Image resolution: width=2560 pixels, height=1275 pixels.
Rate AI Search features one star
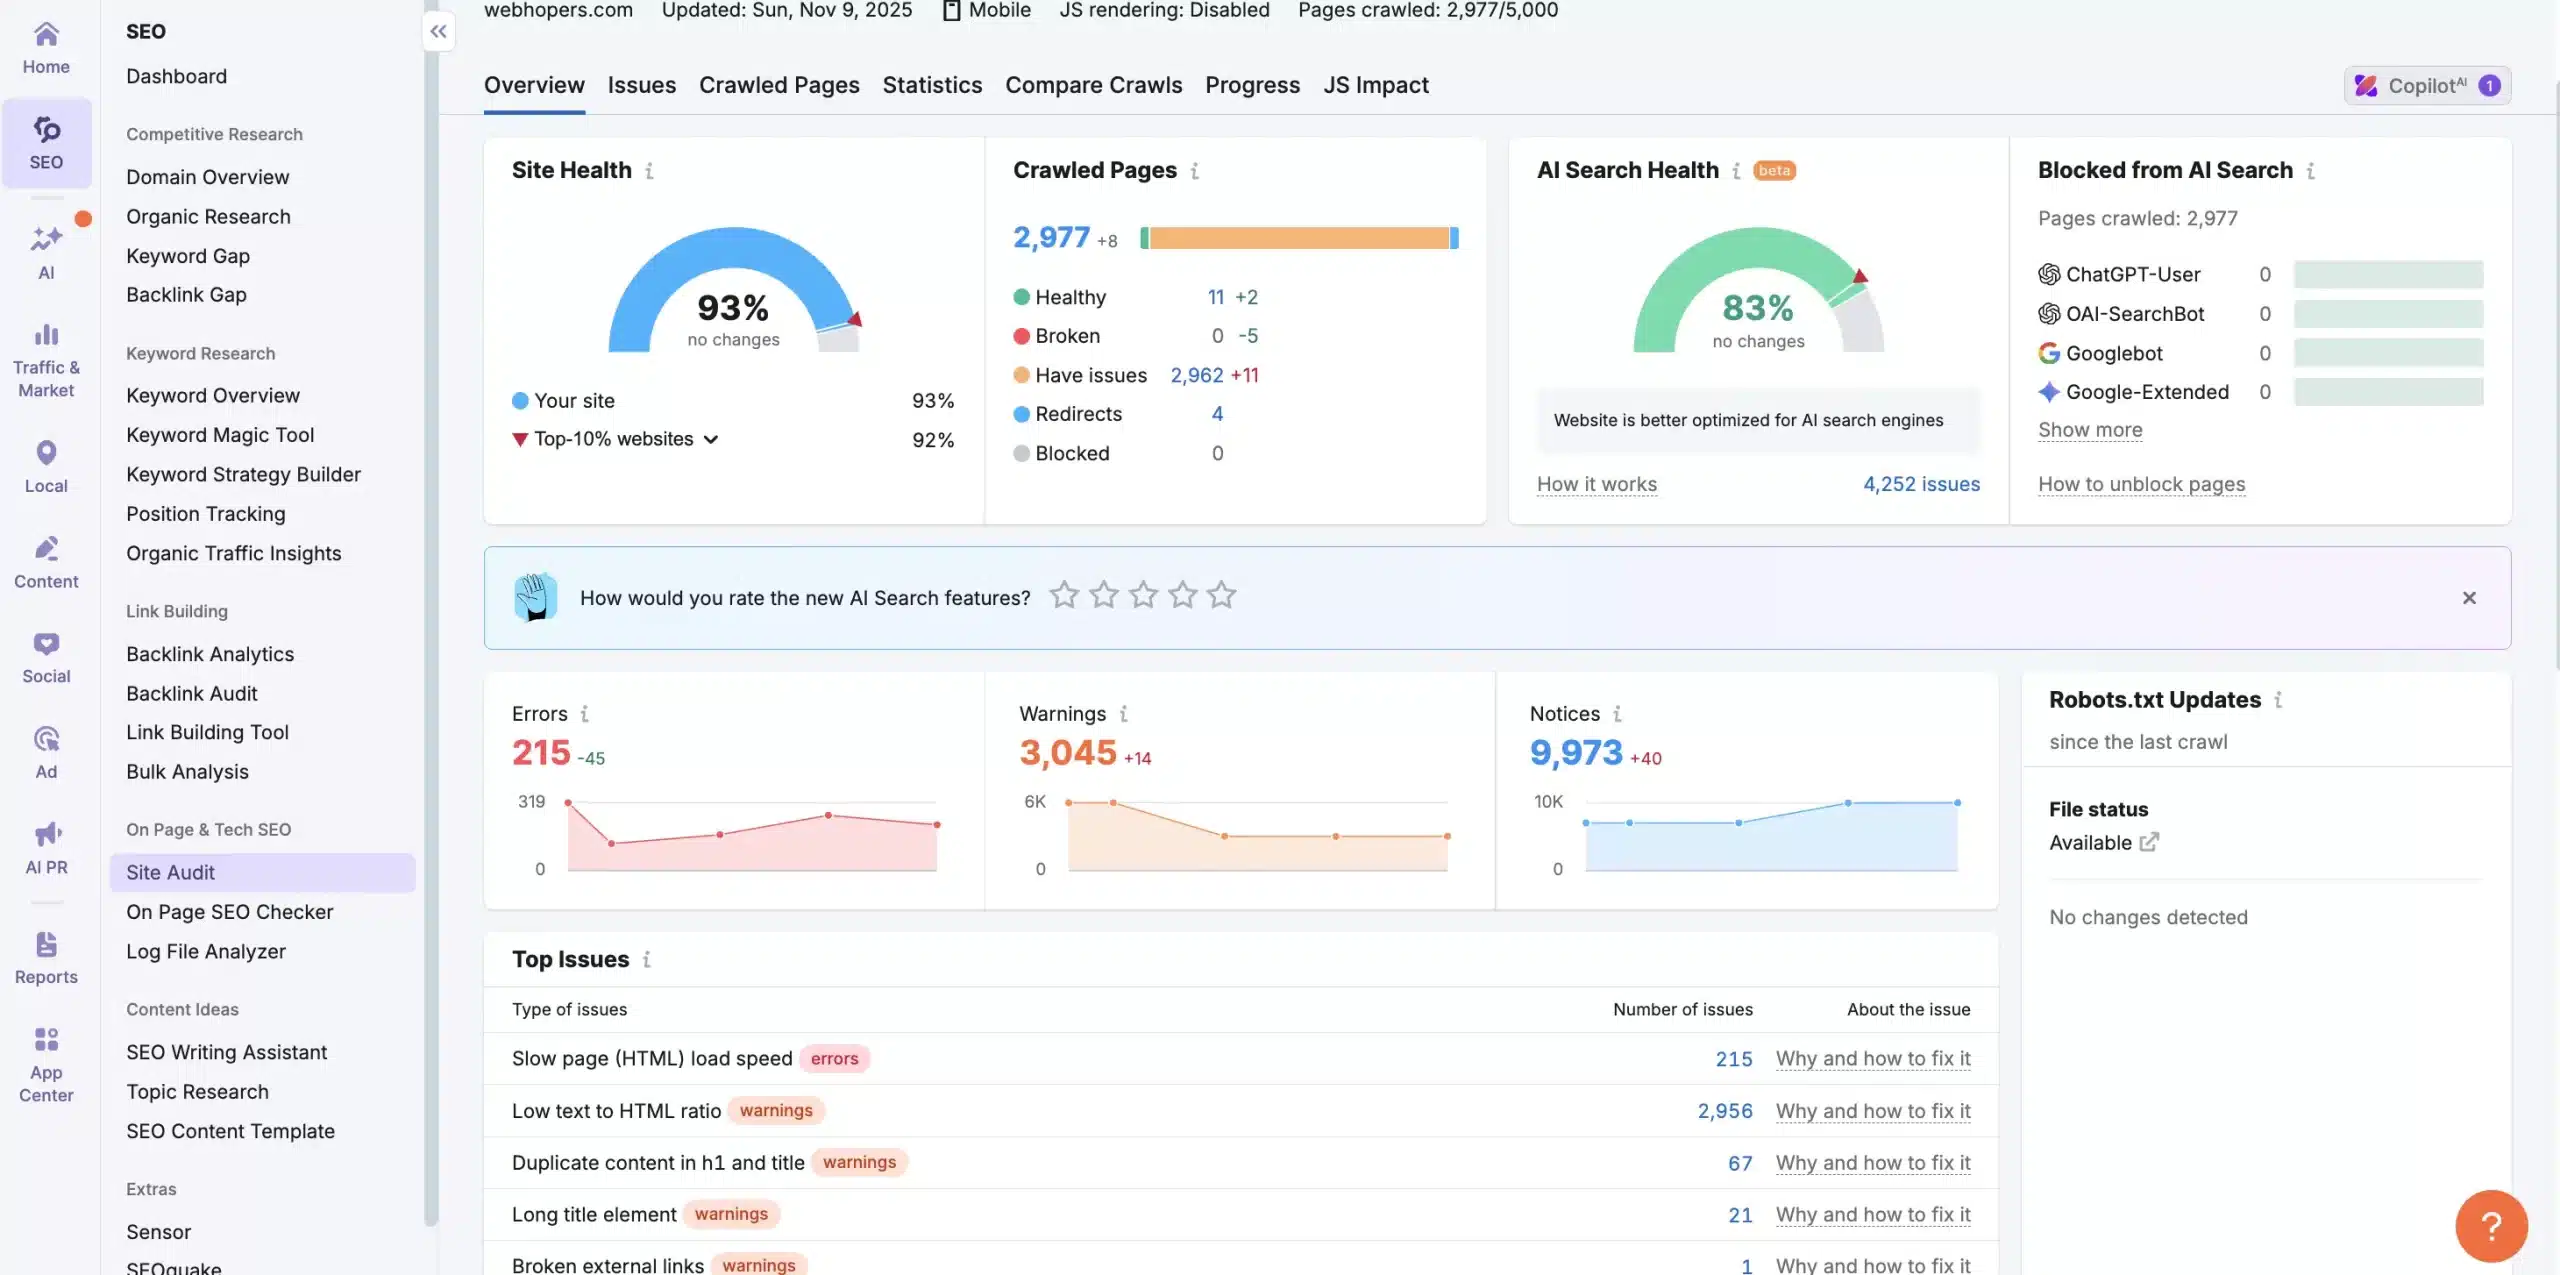(1064, 596)
